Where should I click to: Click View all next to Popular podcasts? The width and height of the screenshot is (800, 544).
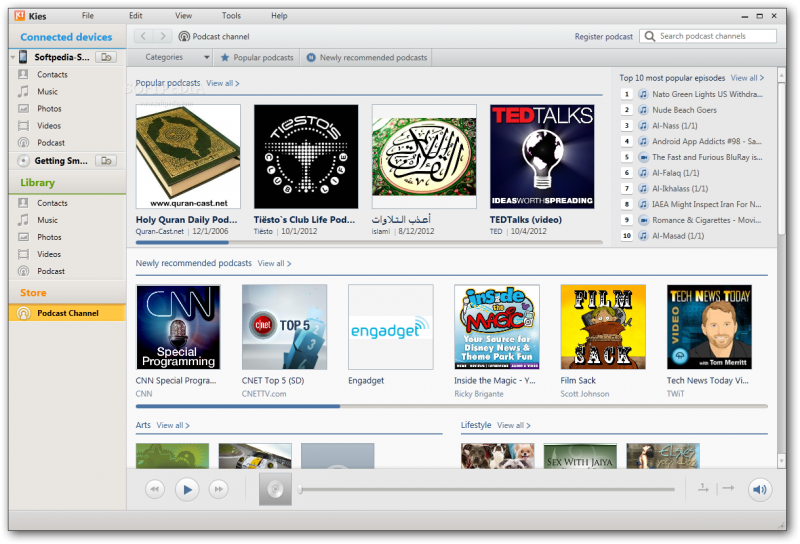(x=222, y=83)
